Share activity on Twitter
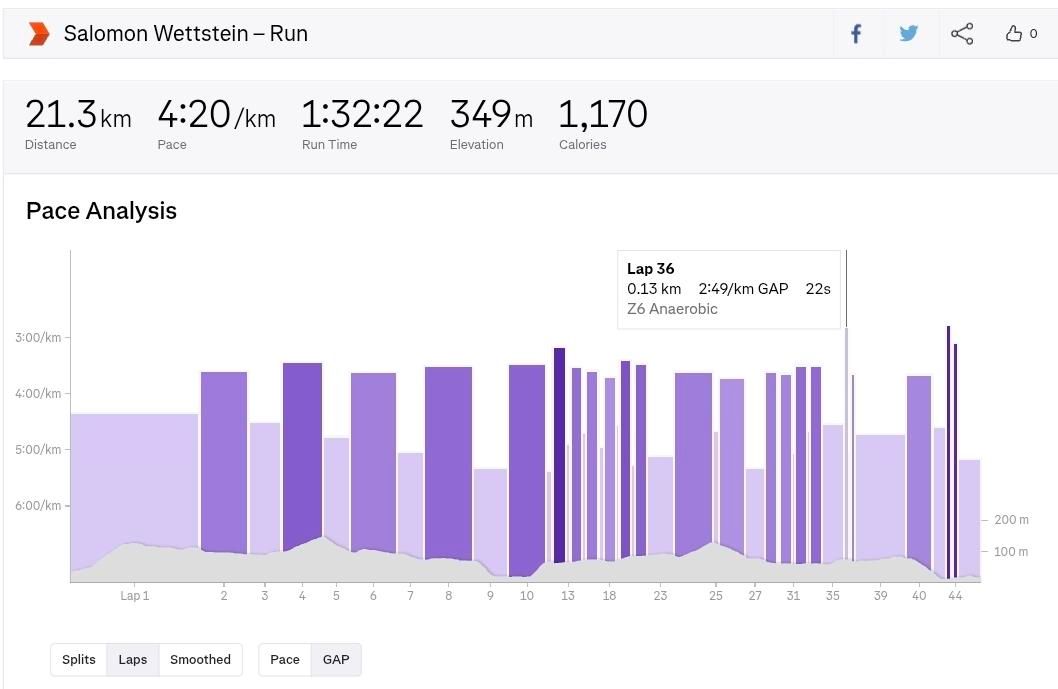 [908, 34]
